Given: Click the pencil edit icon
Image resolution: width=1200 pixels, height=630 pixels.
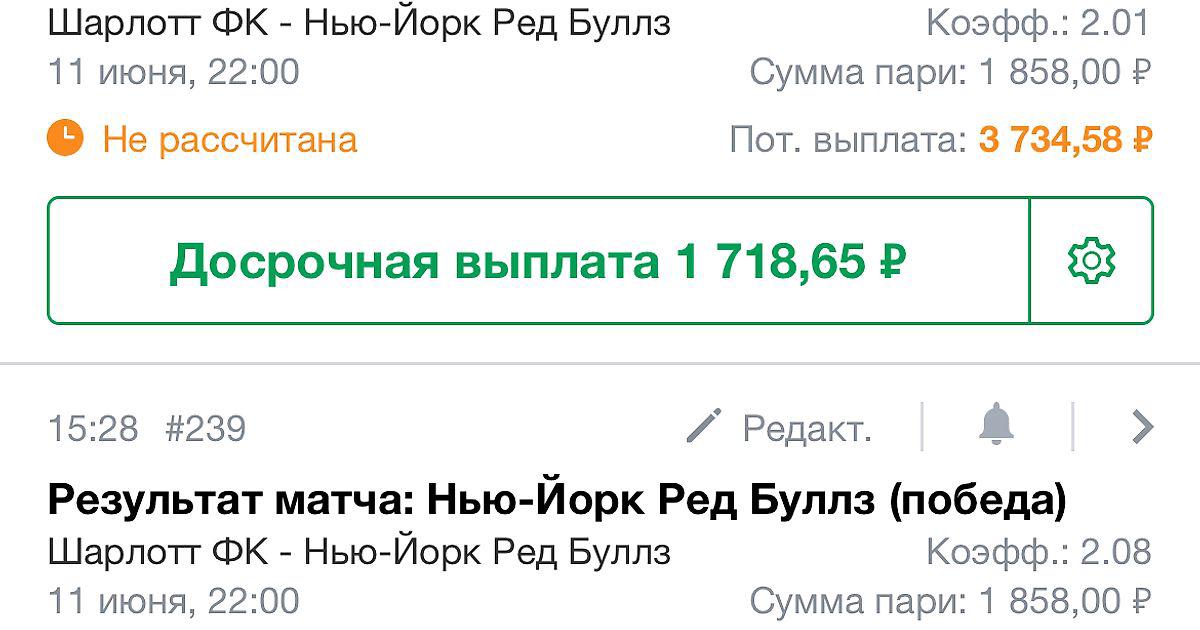Looking at the screenshot, I should pyautogui.click(x=704, y=428).
